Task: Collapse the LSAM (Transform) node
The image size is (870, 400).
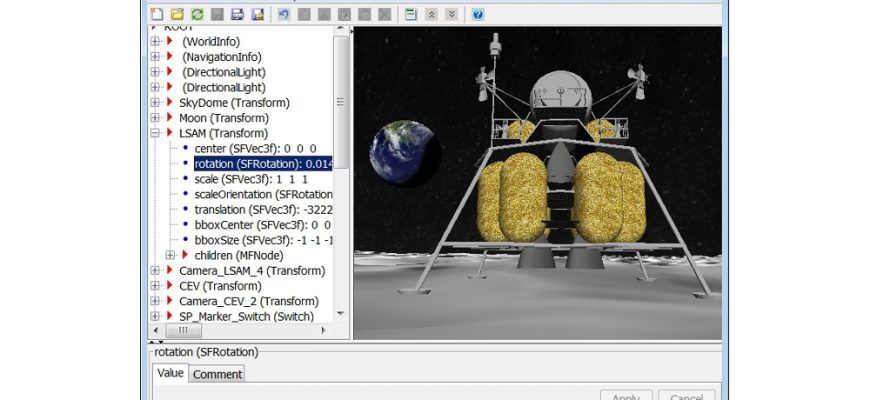Action: [x=155, y=133]
